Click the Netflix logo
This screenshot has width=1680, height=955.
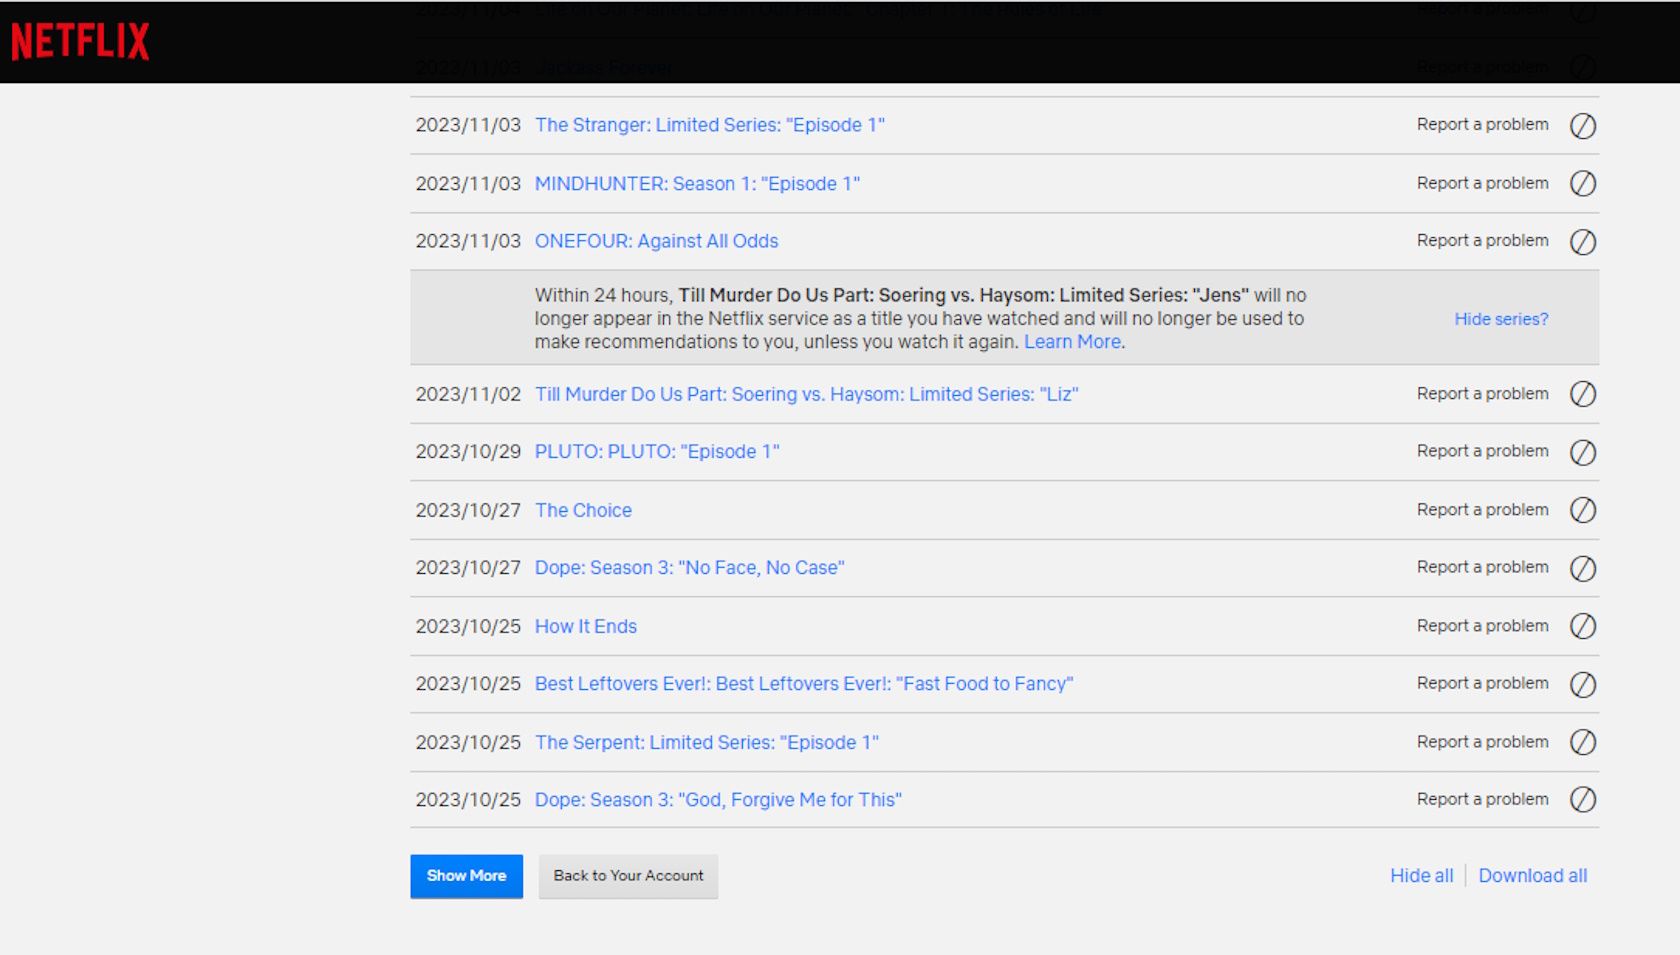pyautogui.click(x=78, y=40)
